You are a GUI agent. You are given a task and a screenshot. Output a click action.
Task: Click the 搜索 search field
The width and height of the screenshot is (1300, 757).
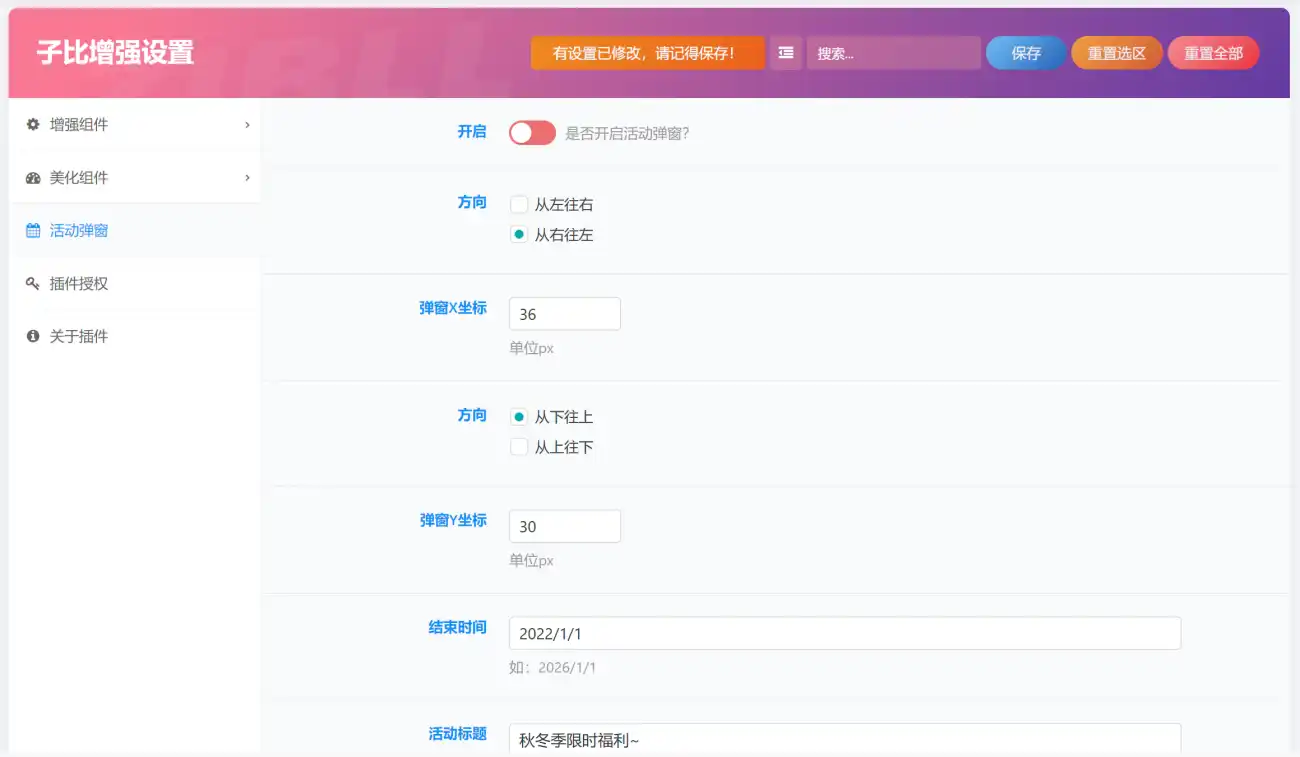point(893,53)
